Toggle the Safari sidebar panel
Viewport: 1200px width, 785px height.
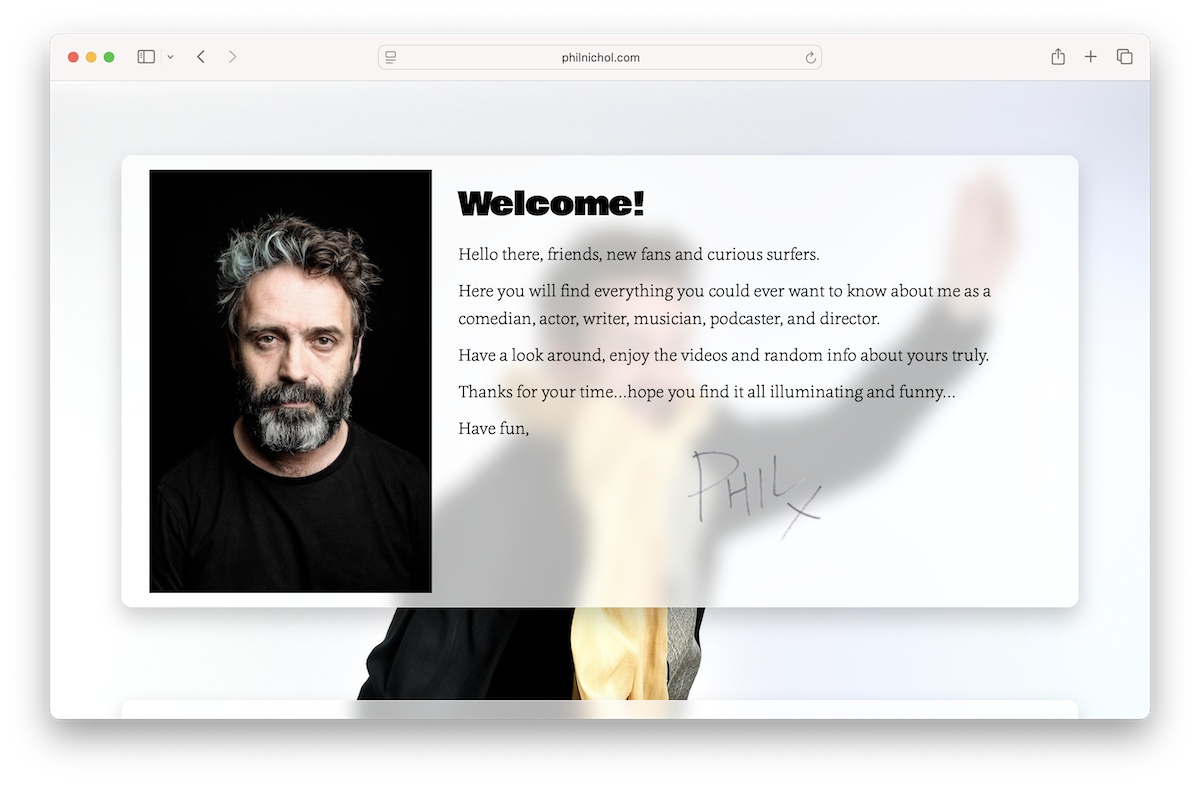point(145,57)
